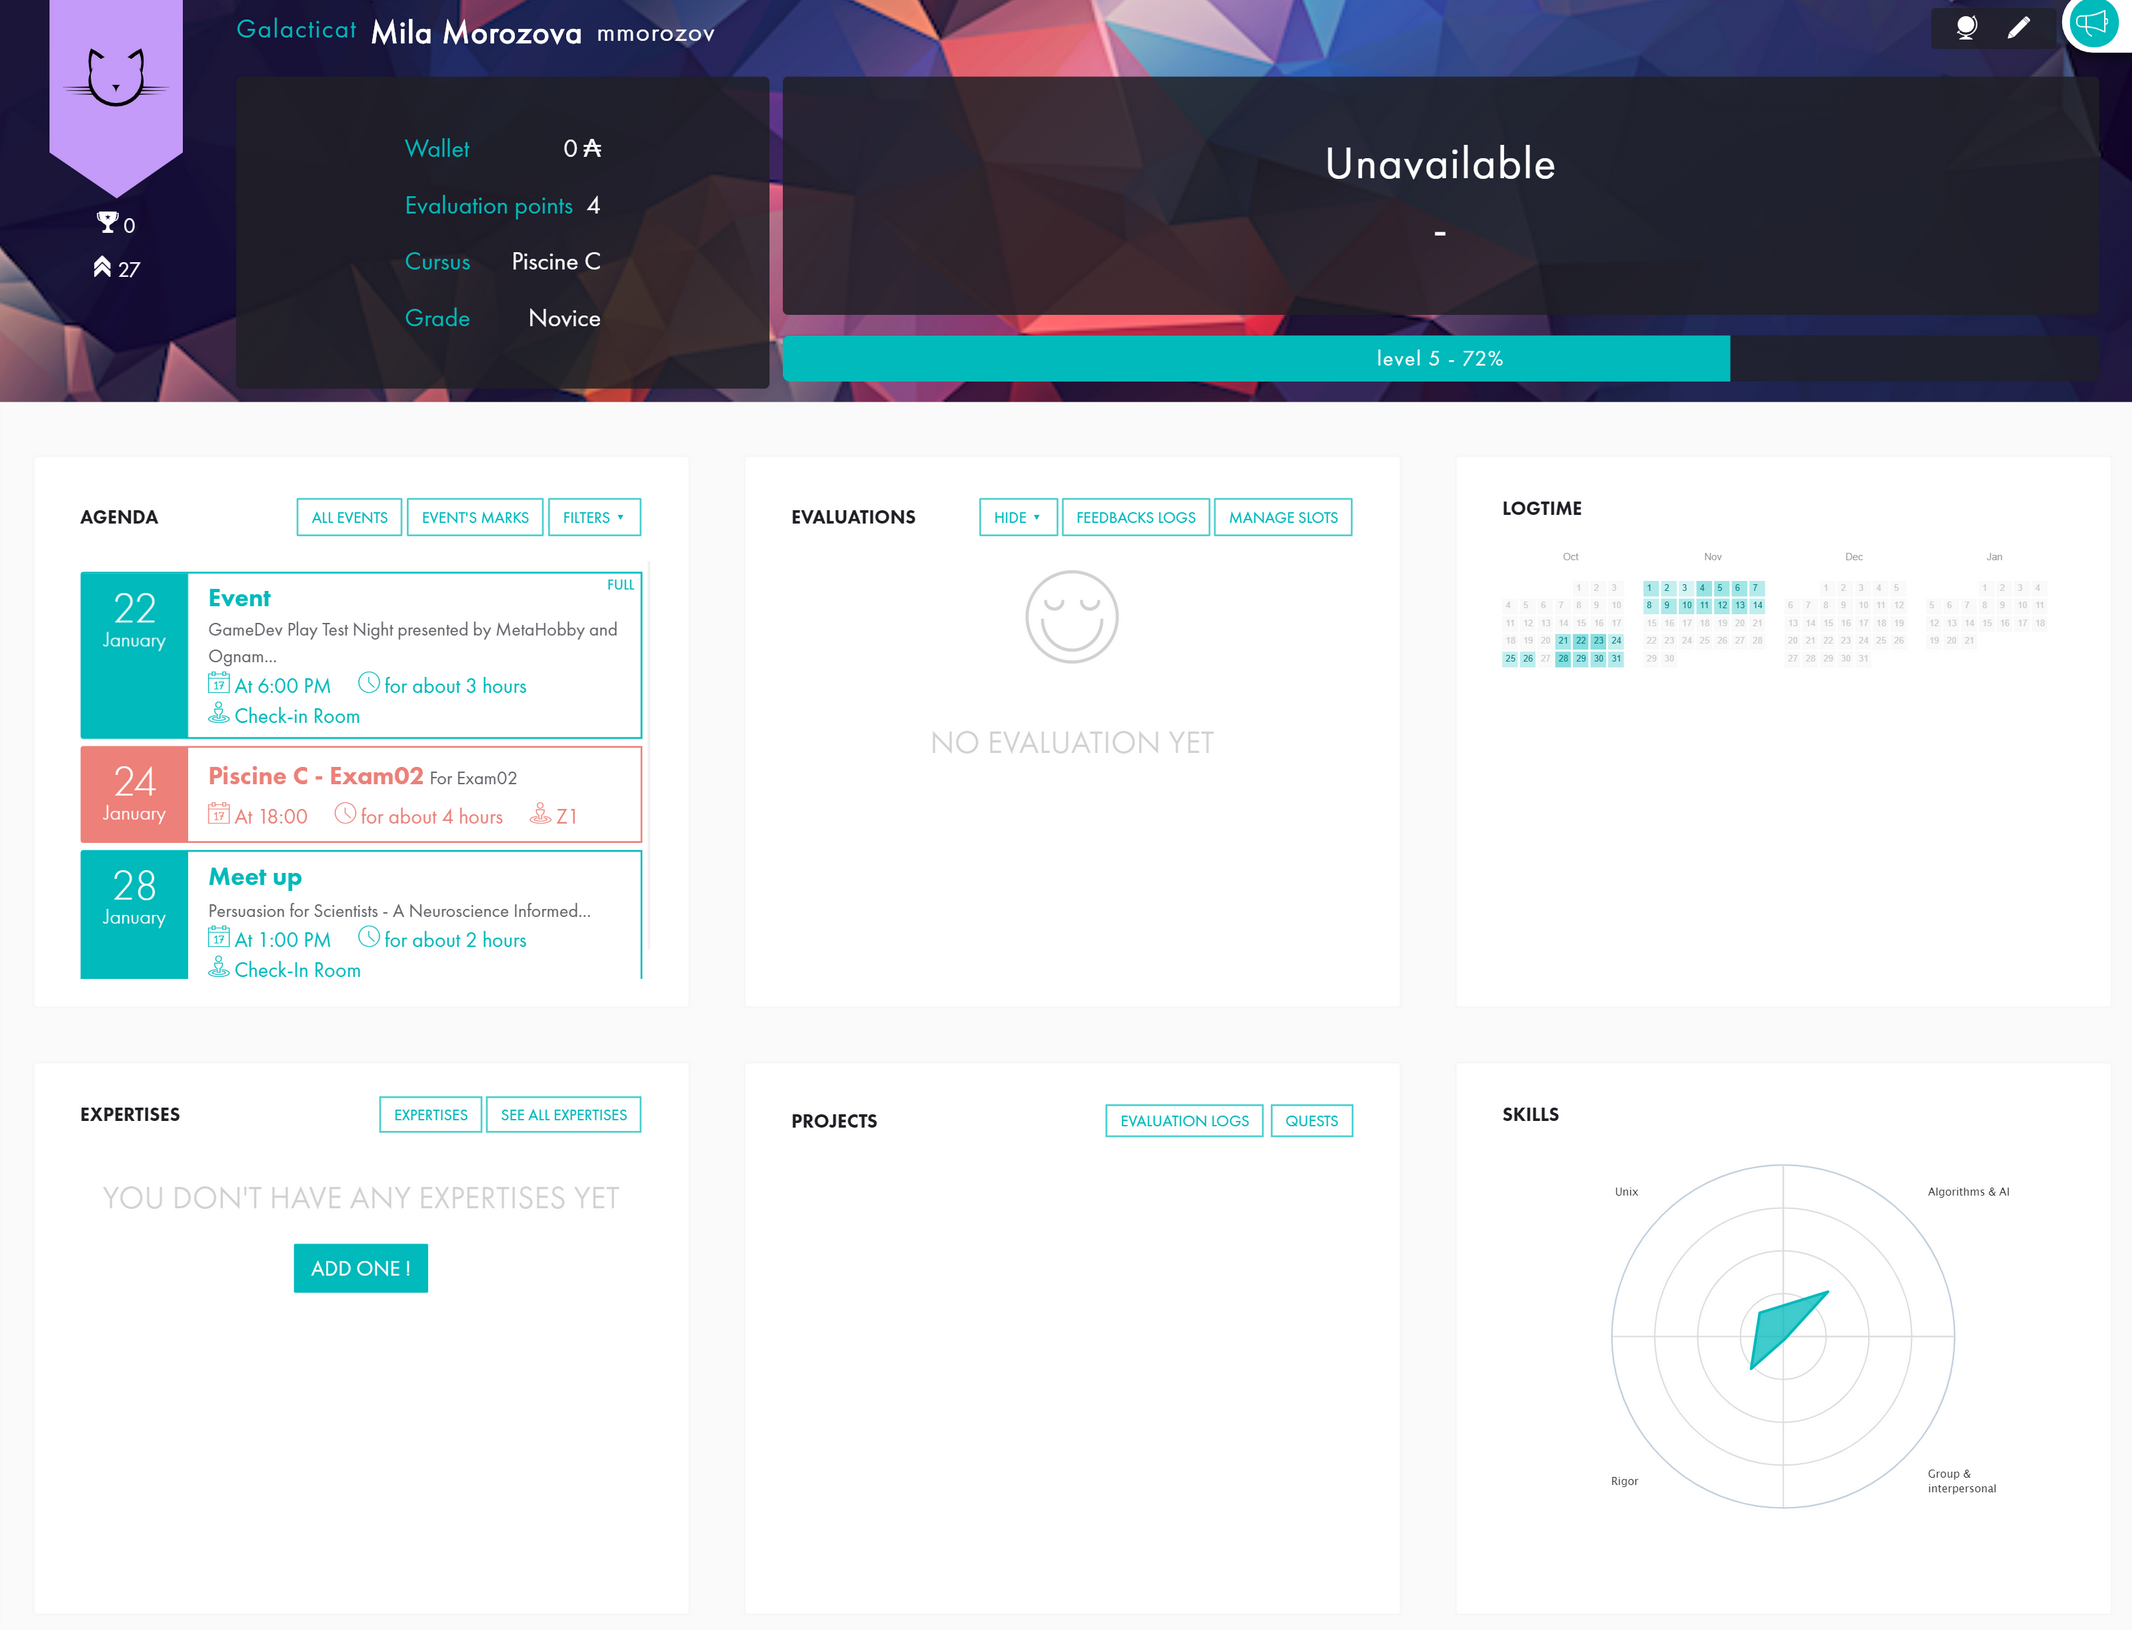2132x1630 pixels.
Task: Click SEE ALL EXPERTISES tab
Action: coord(563,1115)
